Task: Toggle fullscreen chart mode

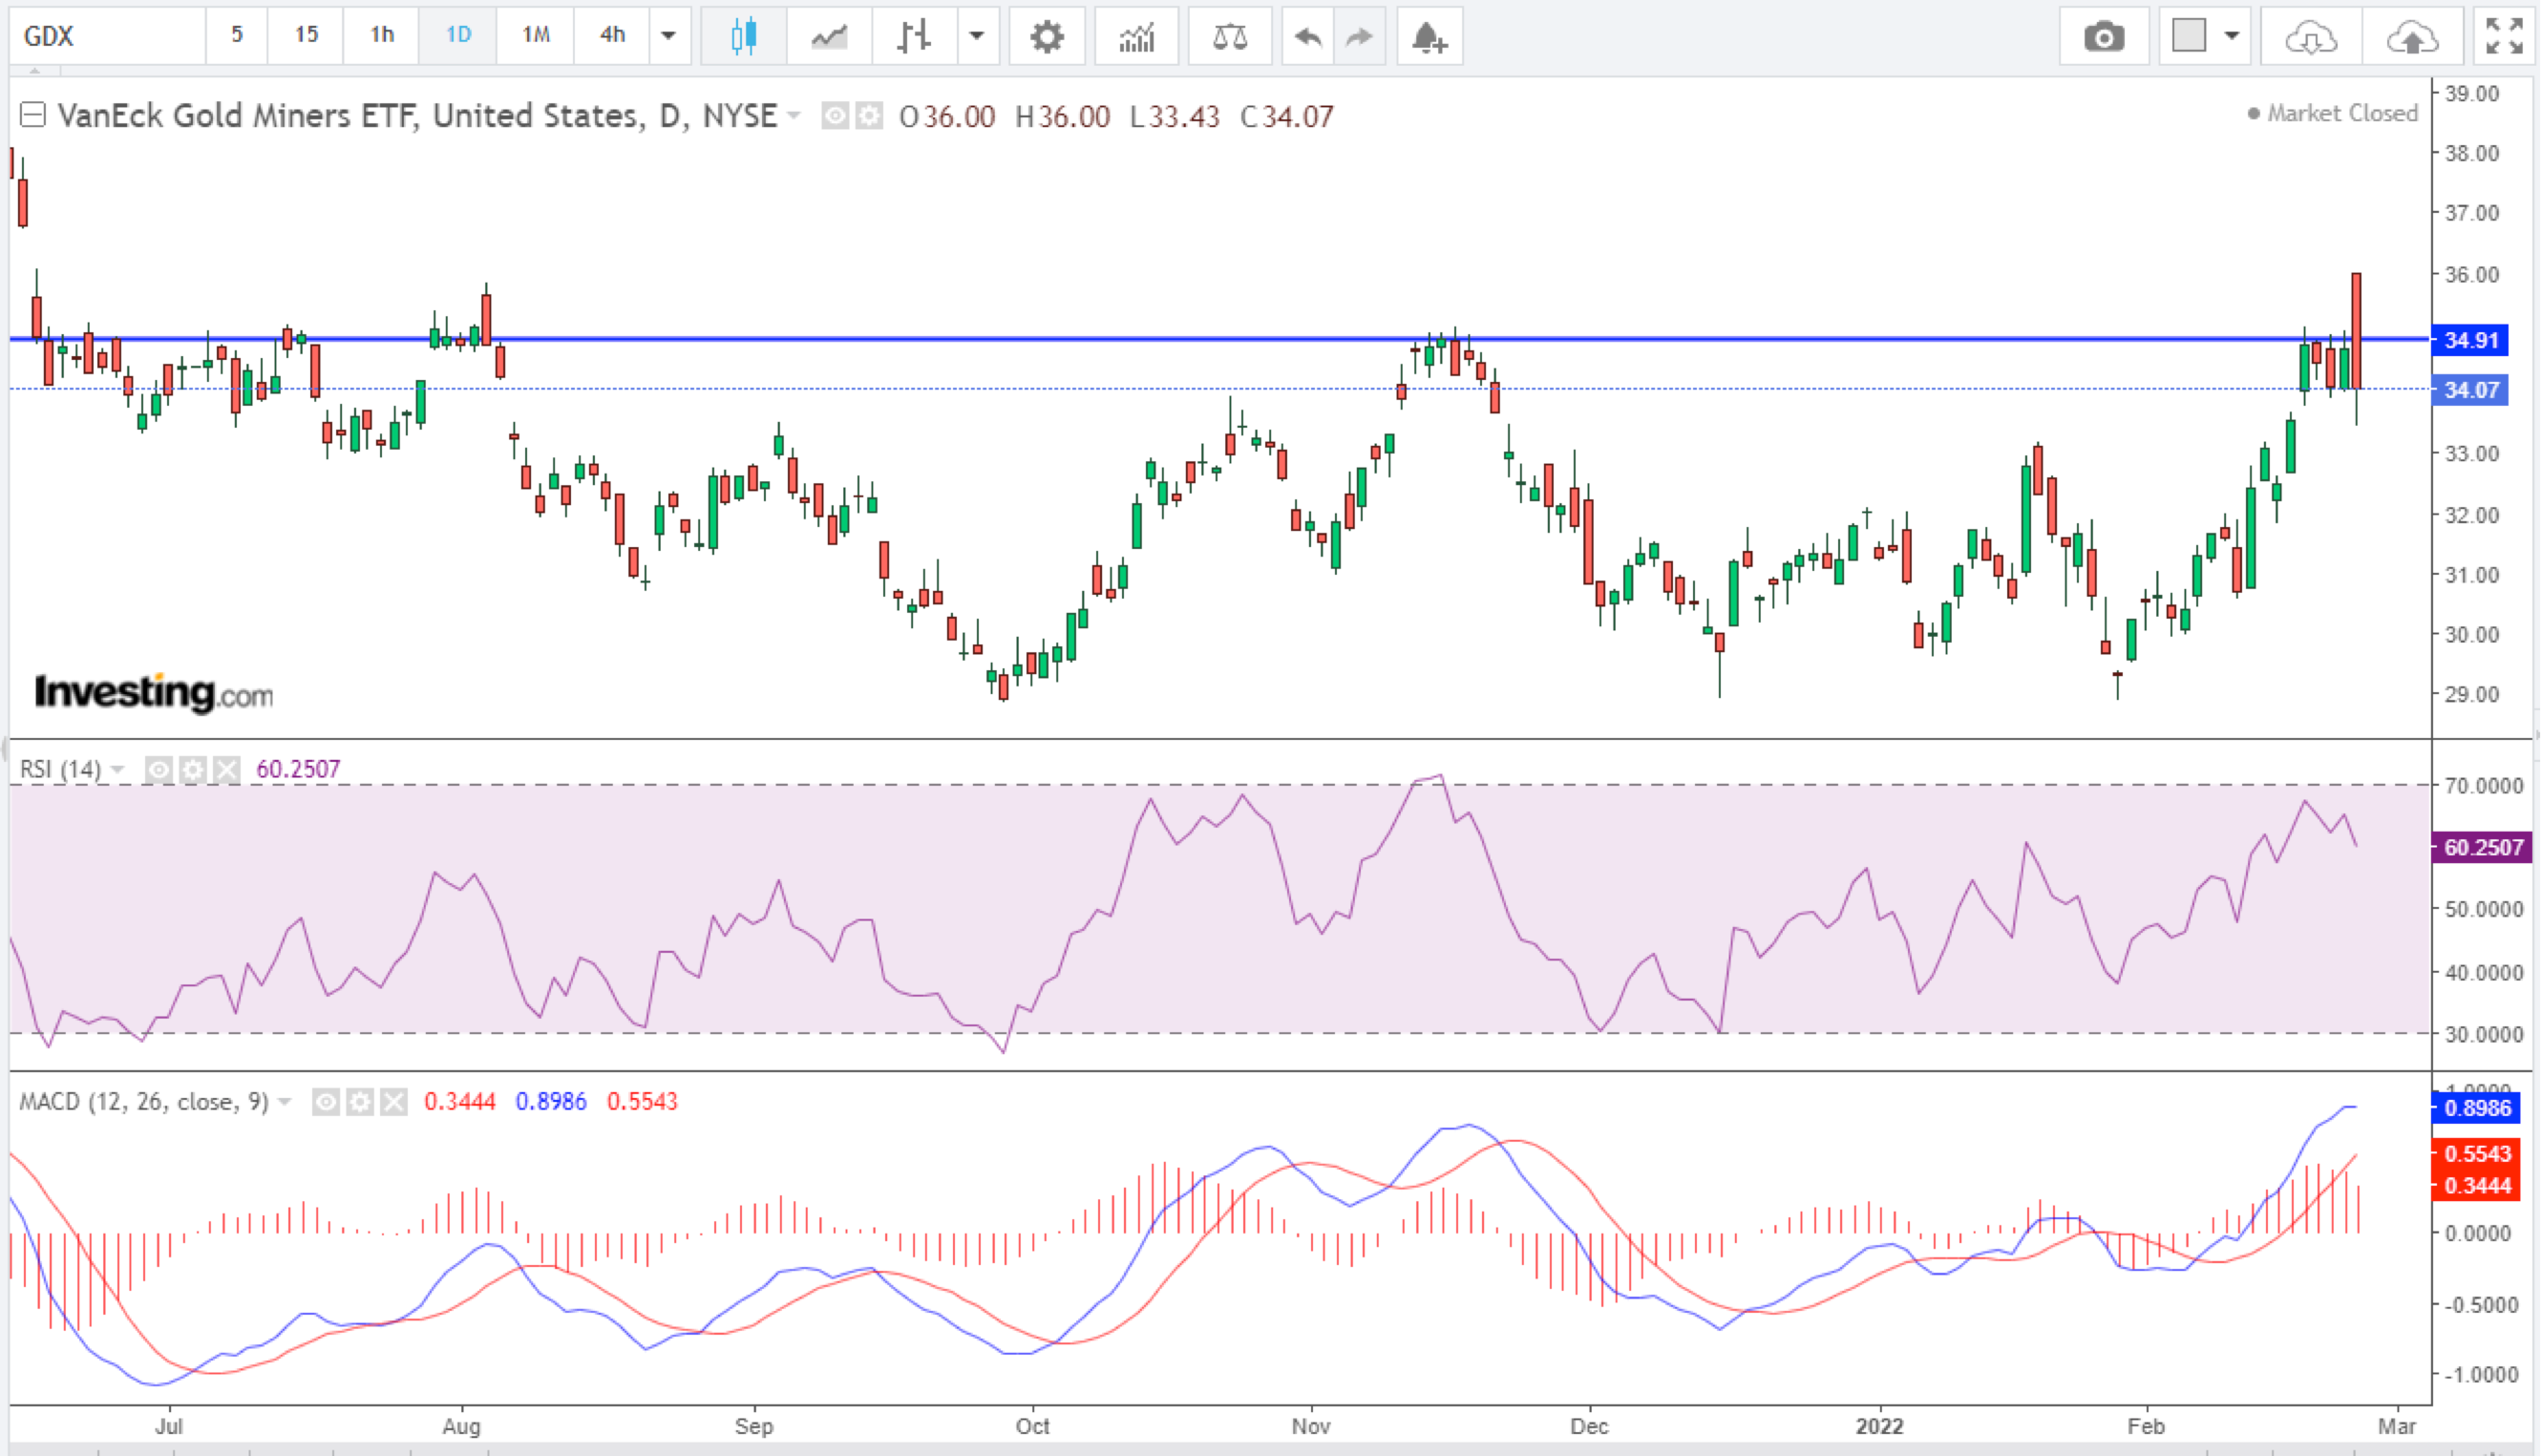Action: pos(2504,37)
